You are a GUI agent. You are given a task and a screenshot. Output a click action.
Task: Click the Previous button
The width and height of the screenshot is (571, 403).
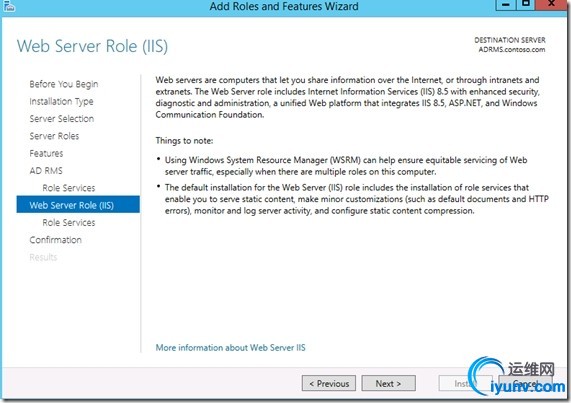[329, 383]
